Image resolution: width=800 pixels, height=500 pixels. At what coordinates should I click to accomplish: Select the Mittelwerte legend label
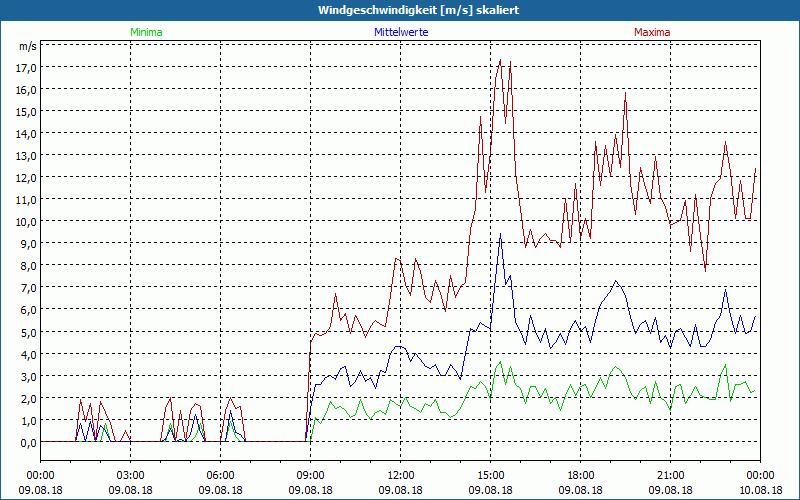(401, 32)
